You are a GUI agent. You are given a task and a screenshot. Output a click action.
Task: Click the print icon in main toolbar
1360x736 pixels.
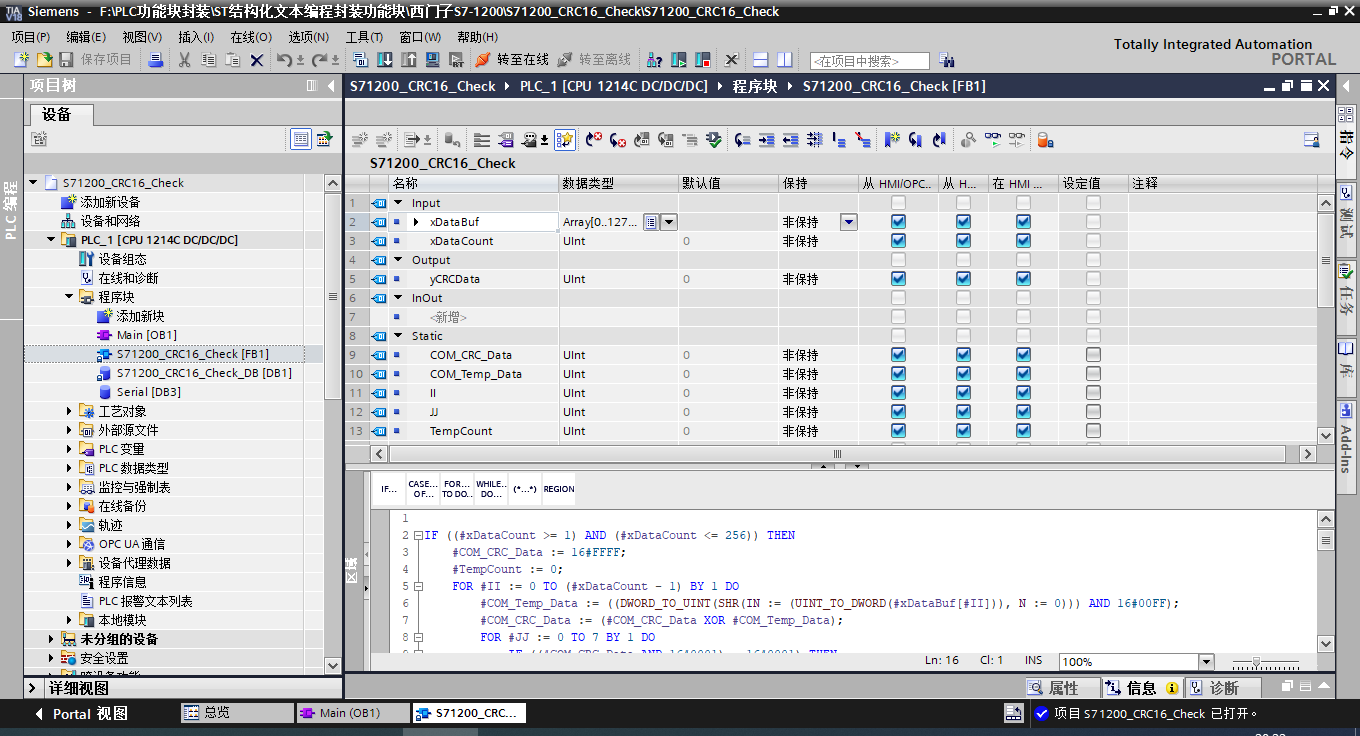coord(155,60)
